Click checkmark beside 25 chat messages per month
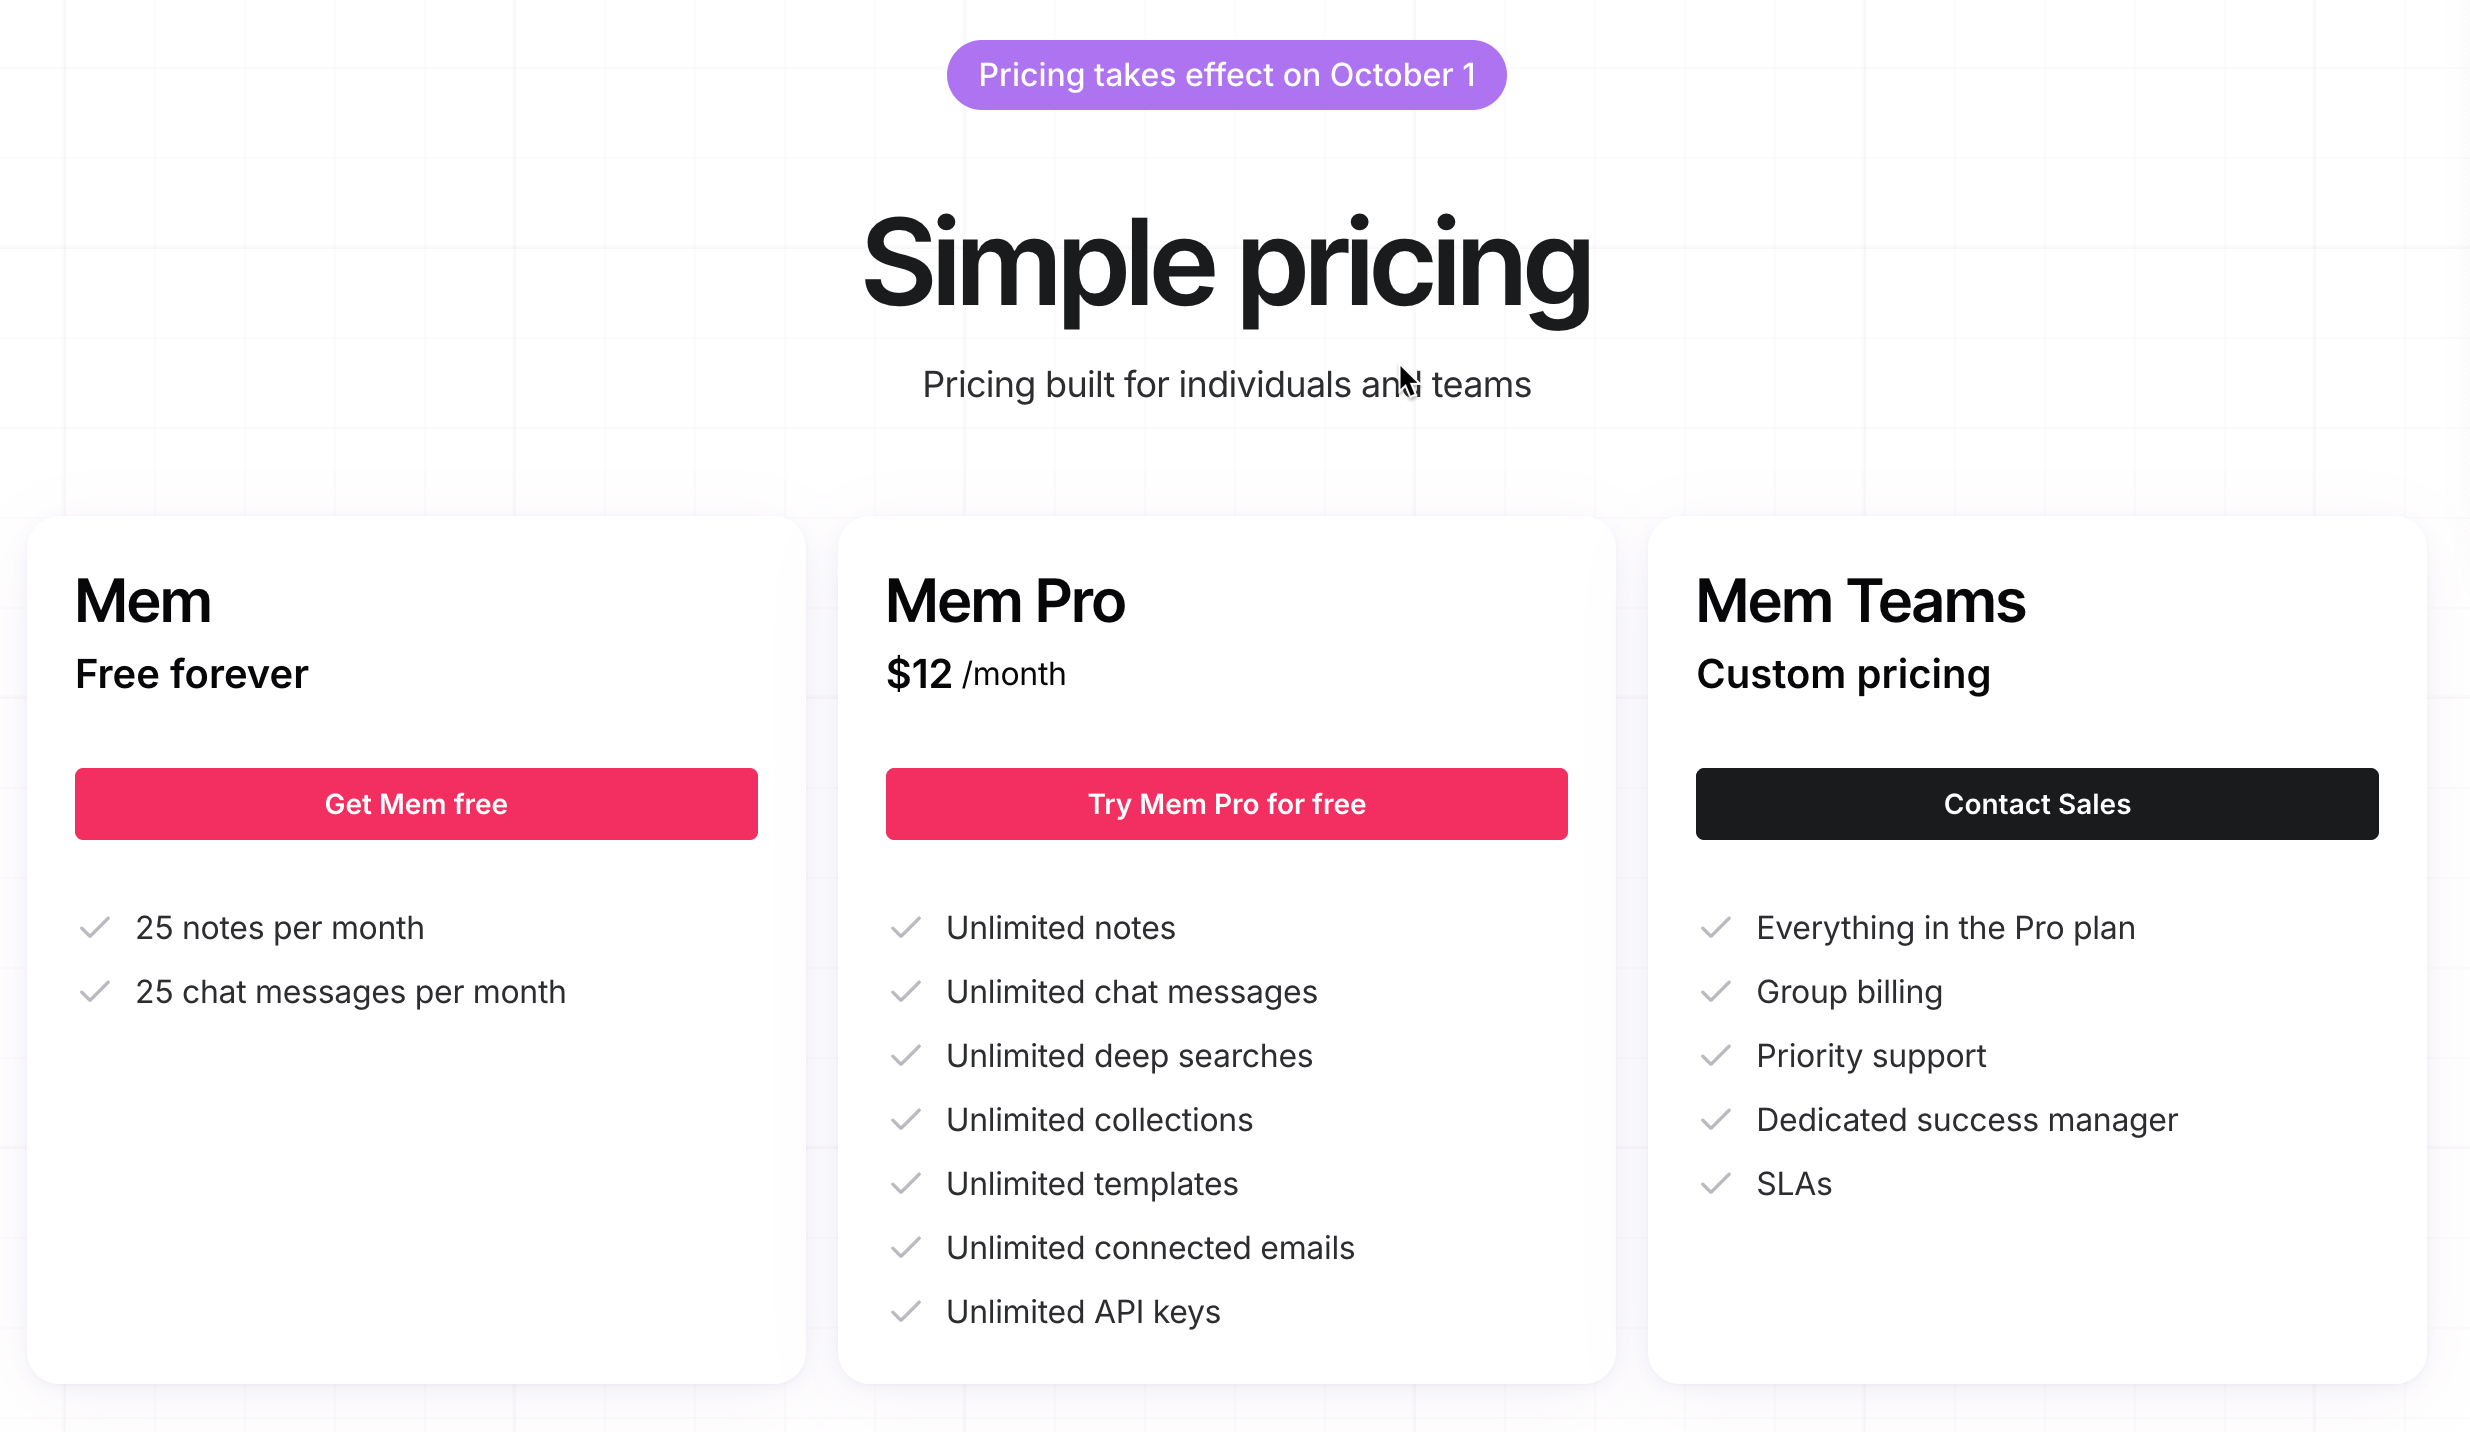 pyautogui.click(x=95, y=992)
